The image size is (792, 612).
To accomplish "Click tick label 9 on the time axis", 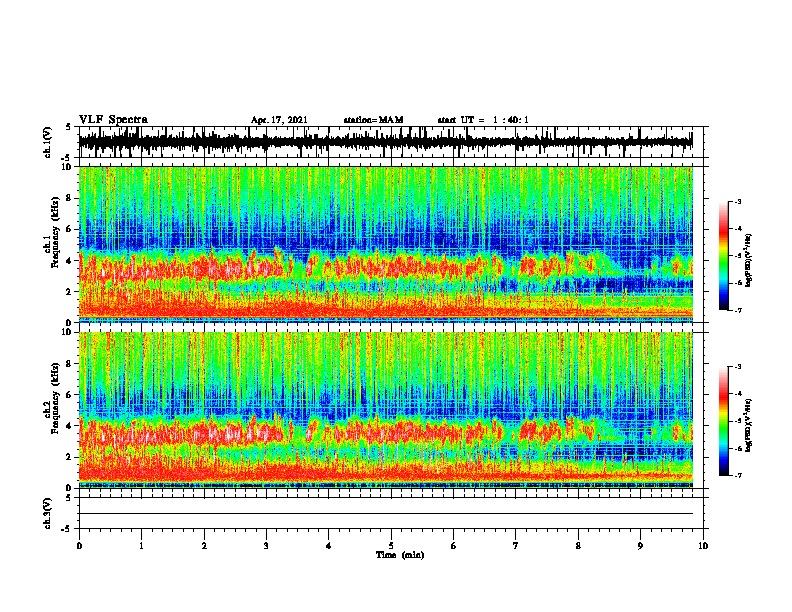I will [640, 546].
